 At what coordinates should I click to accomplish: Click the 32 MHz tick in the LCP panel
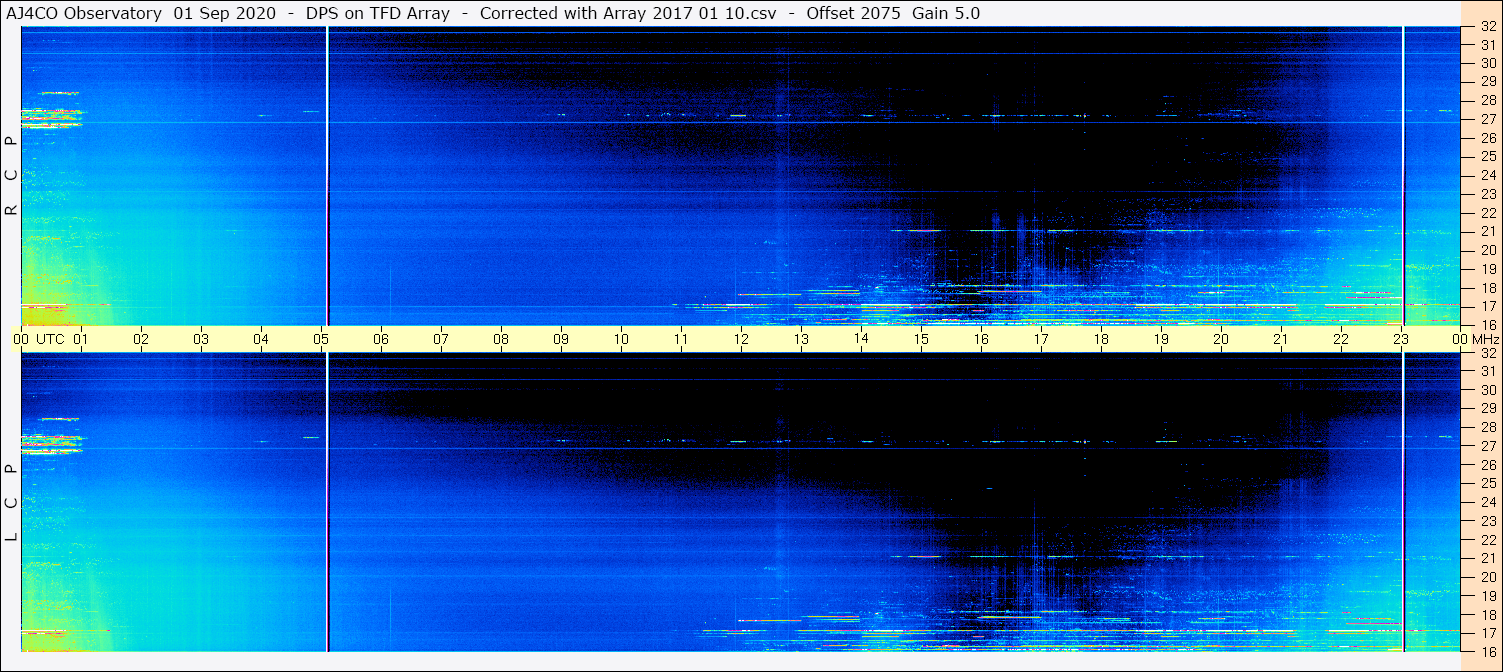click(1487, 353)
